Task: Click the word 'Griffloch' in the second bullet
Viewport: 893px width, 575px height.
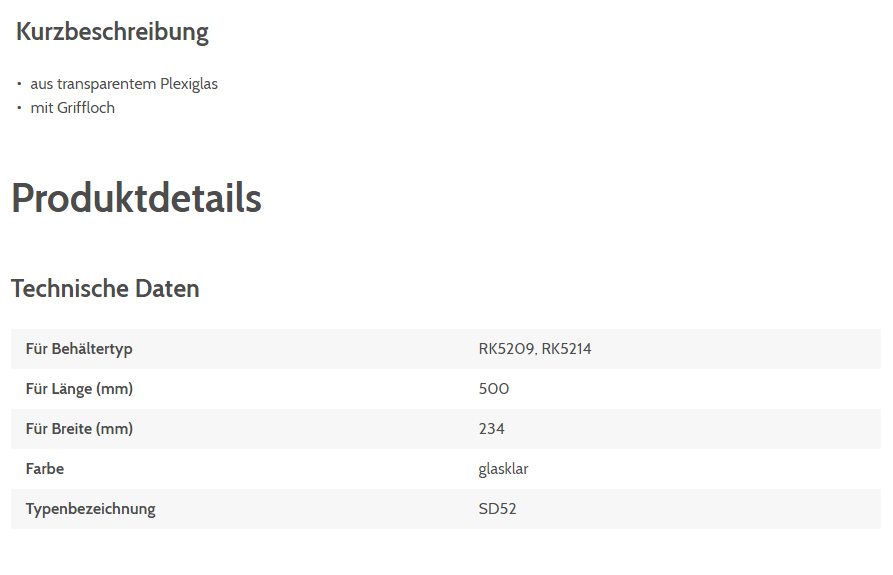Action: pos(86,108)
